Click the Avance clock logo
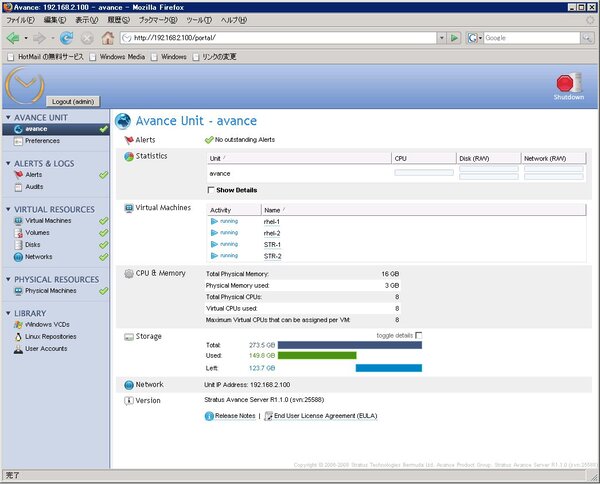600x484 pixels. tap(24, 86)
